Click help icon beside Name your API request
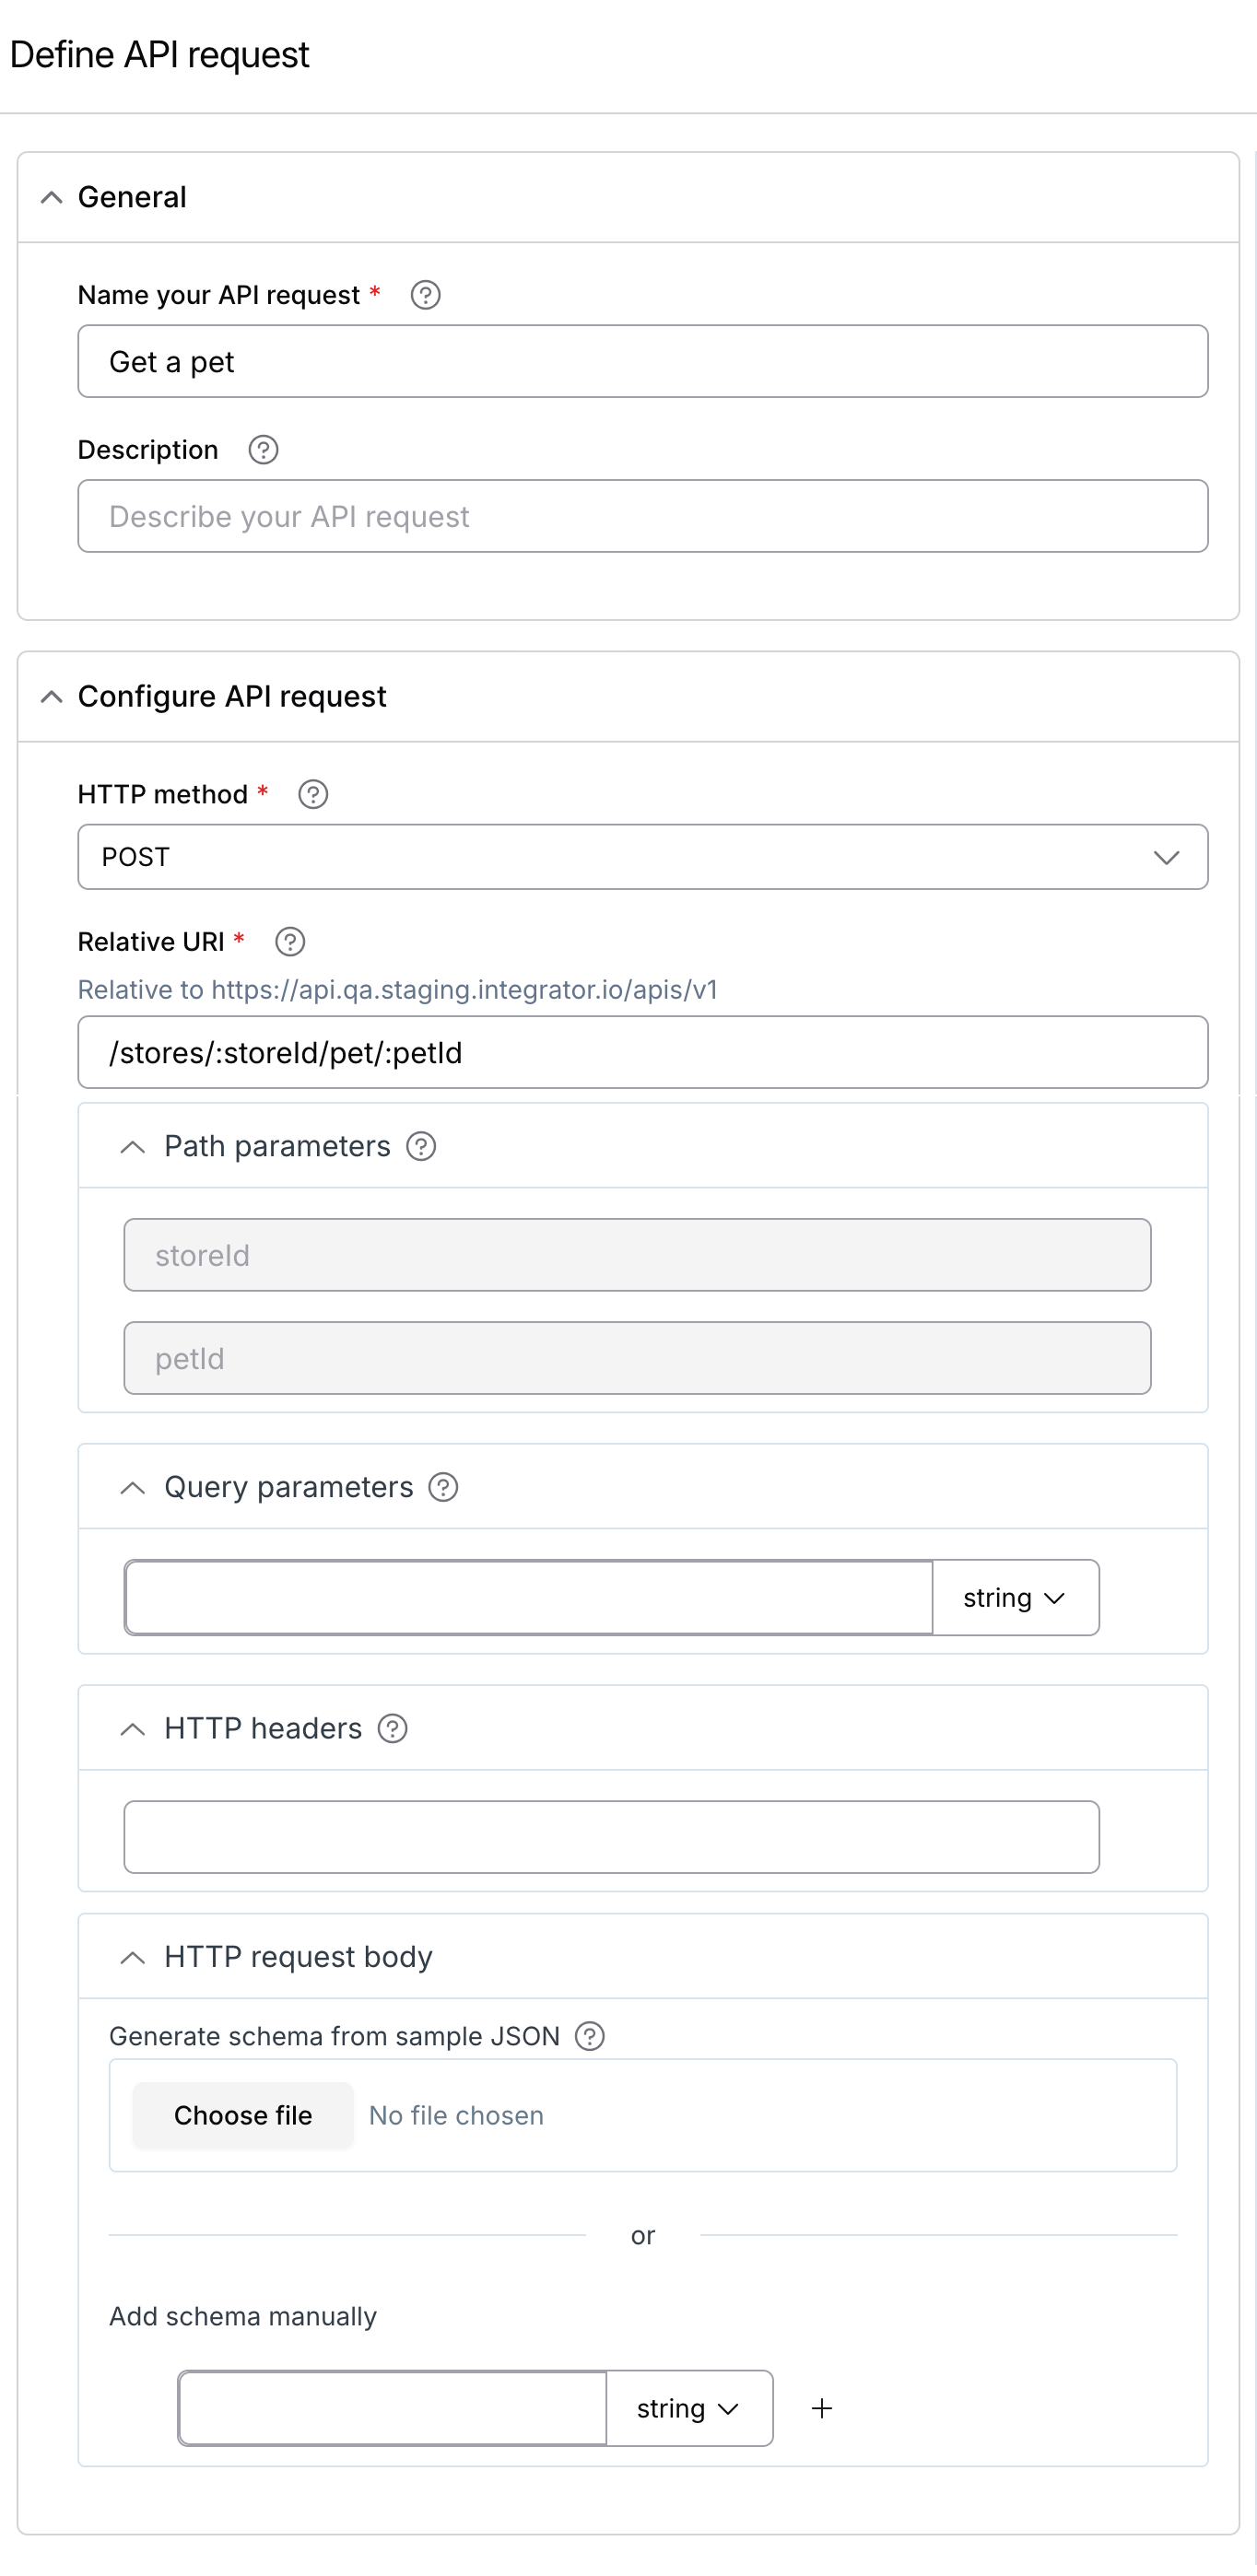The height and width of the screenshot is (2576, 1257). click(425, 295)
